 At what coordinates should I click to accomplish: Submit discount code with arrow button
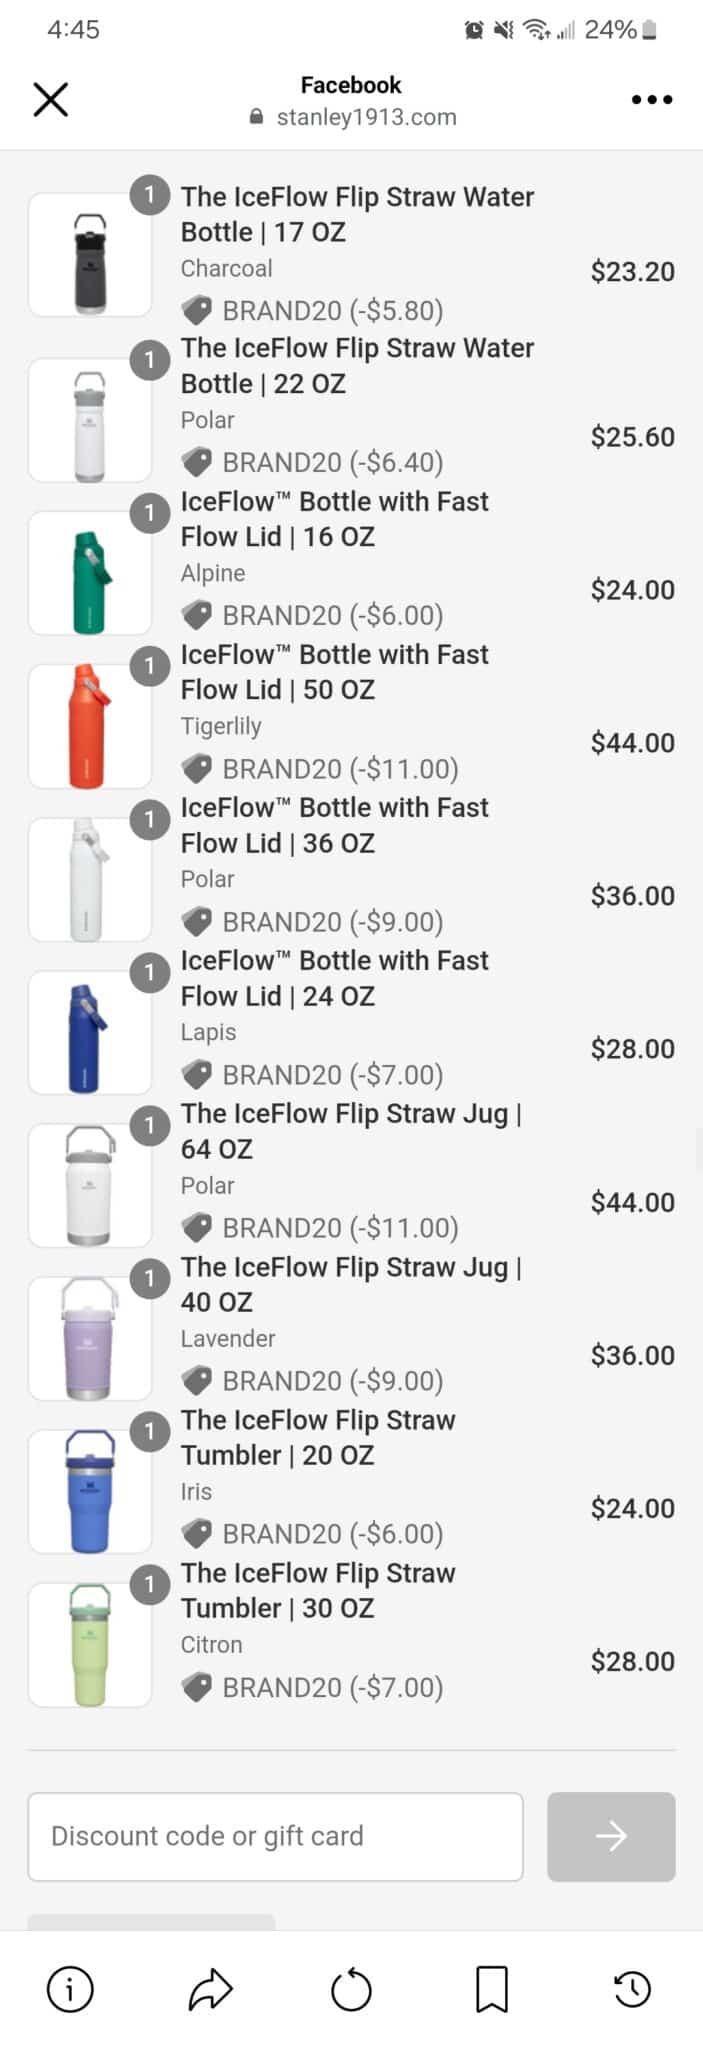point(611,1836)
